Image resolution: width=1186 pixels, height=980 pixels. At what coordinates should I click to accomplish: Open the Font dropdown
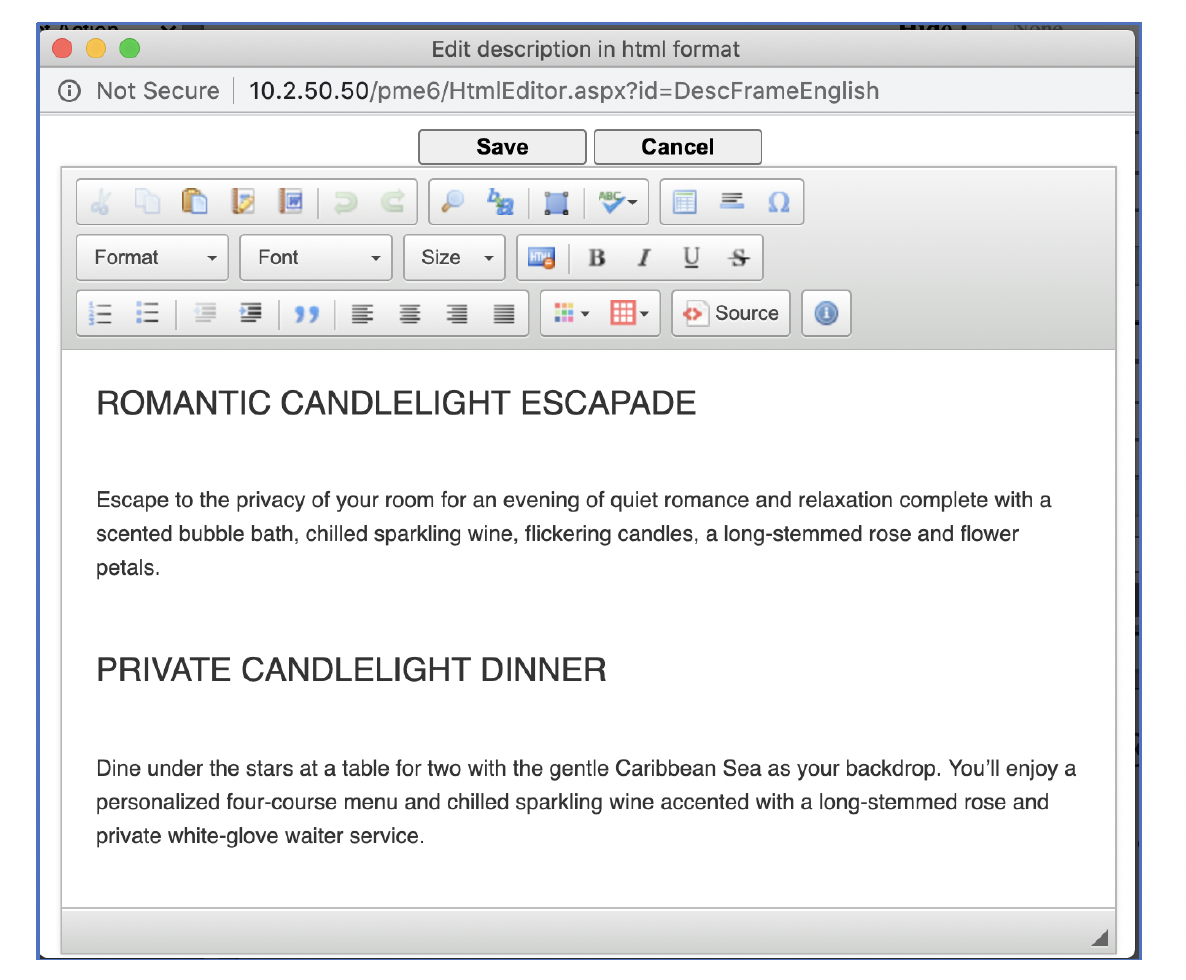tap(316, 258)
